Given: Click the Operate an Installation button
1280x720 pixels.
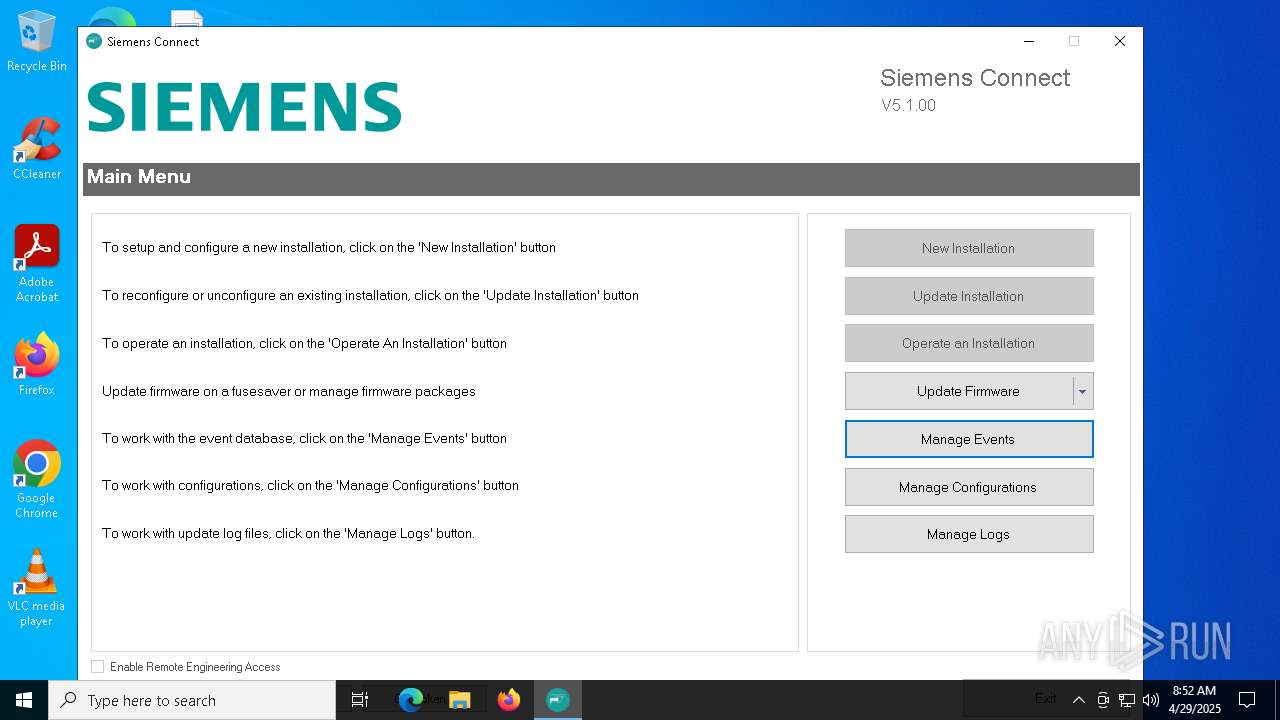Looking at the screenshot, I should [x=969, y=343].
